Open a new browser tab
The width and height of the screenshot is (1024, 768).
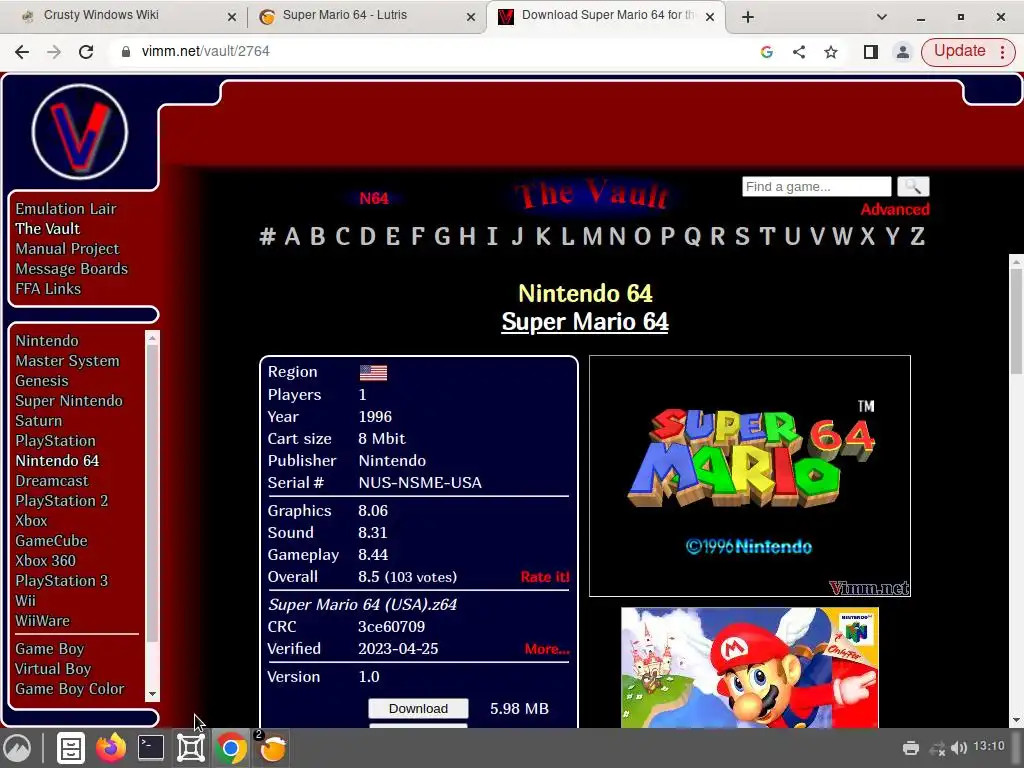tap(748, 17)
